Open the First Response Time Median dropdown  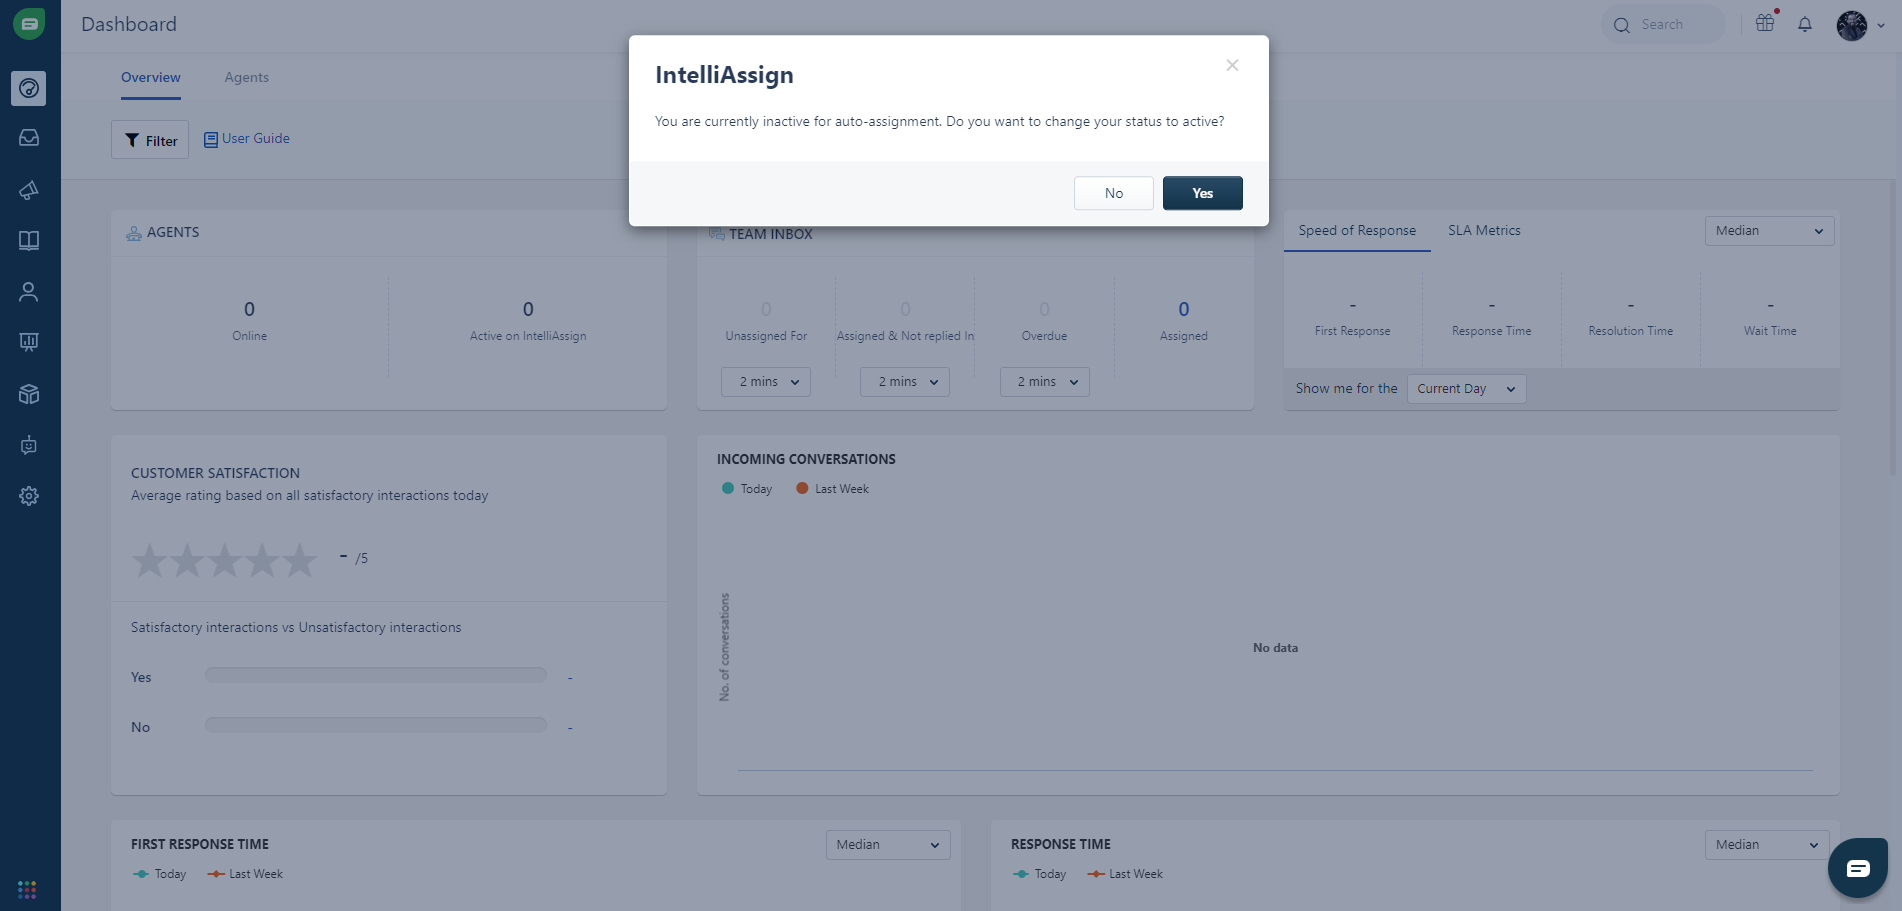pos(888,845)
